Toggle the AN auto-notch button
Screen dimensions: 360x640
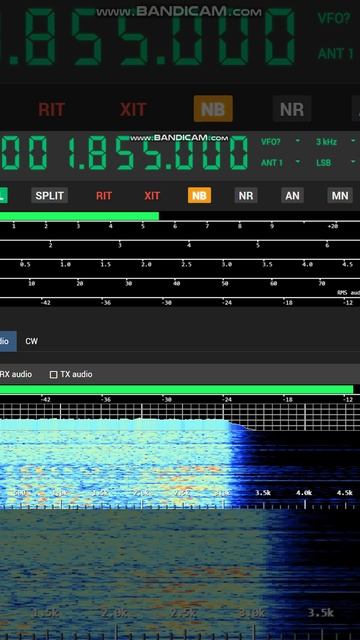(x=292, y=196)
